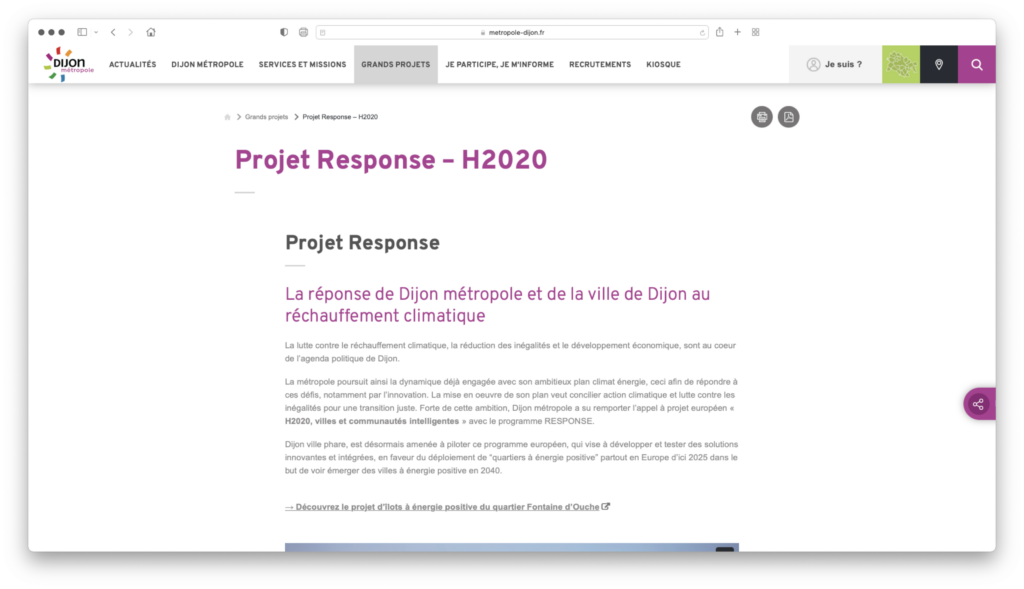The height and width of the screenshot is (589, 1024).
Task: Open the Services et Missions menu
Action: (302, 65)
